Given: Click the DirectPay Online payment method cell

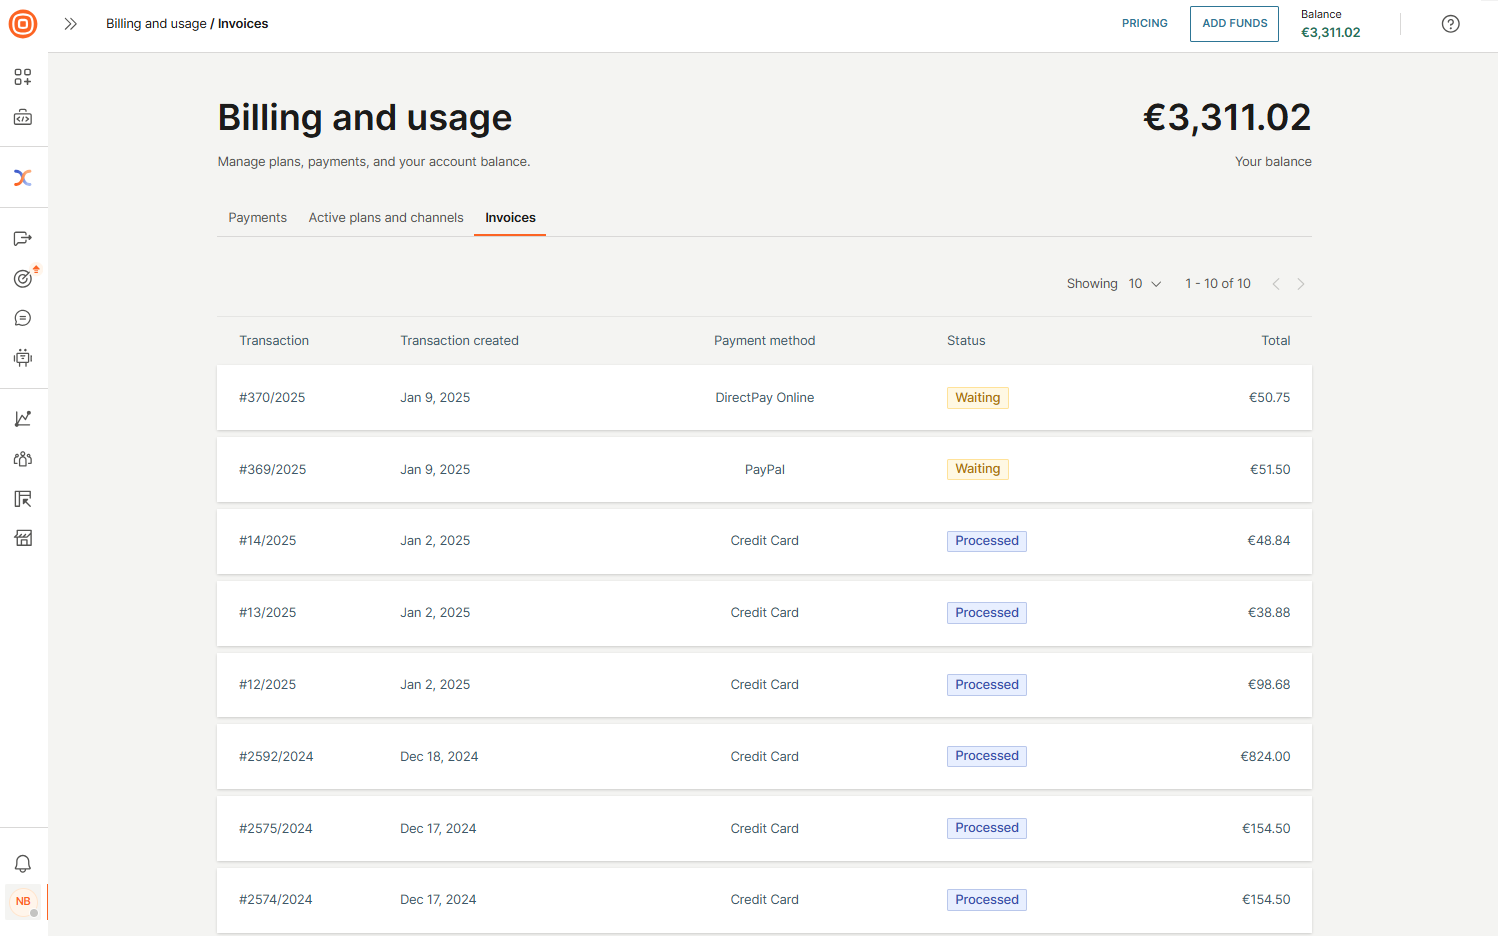Looking at the screenshot, I should [764, 398].
